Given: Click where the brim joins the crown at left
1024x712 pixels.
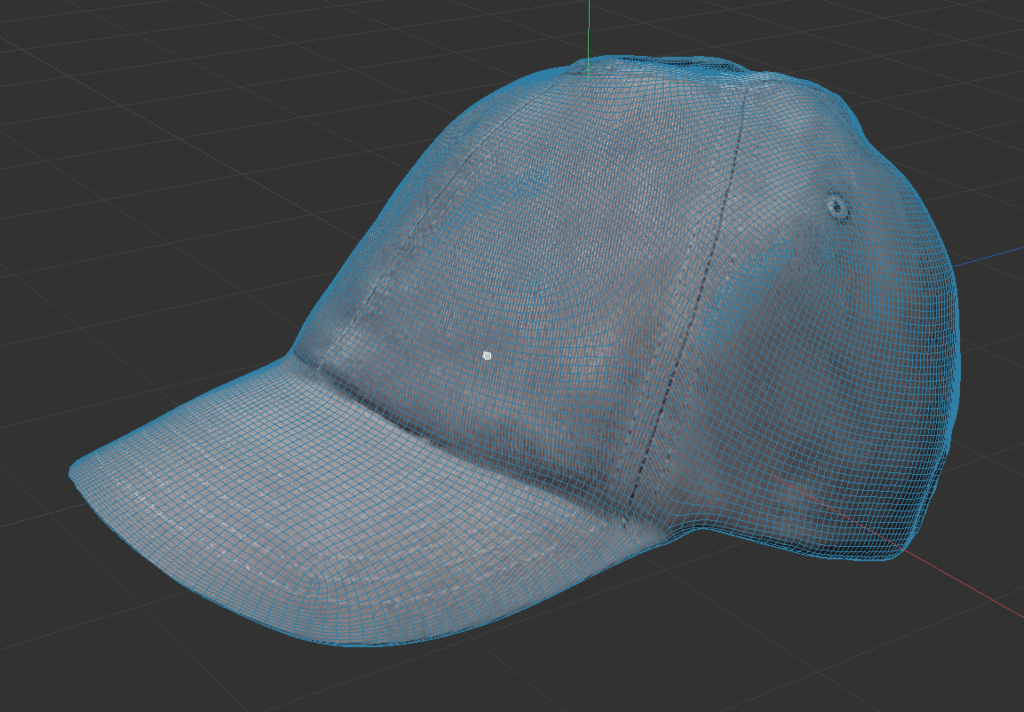Looking at the screenshot, I should point(296,353).
